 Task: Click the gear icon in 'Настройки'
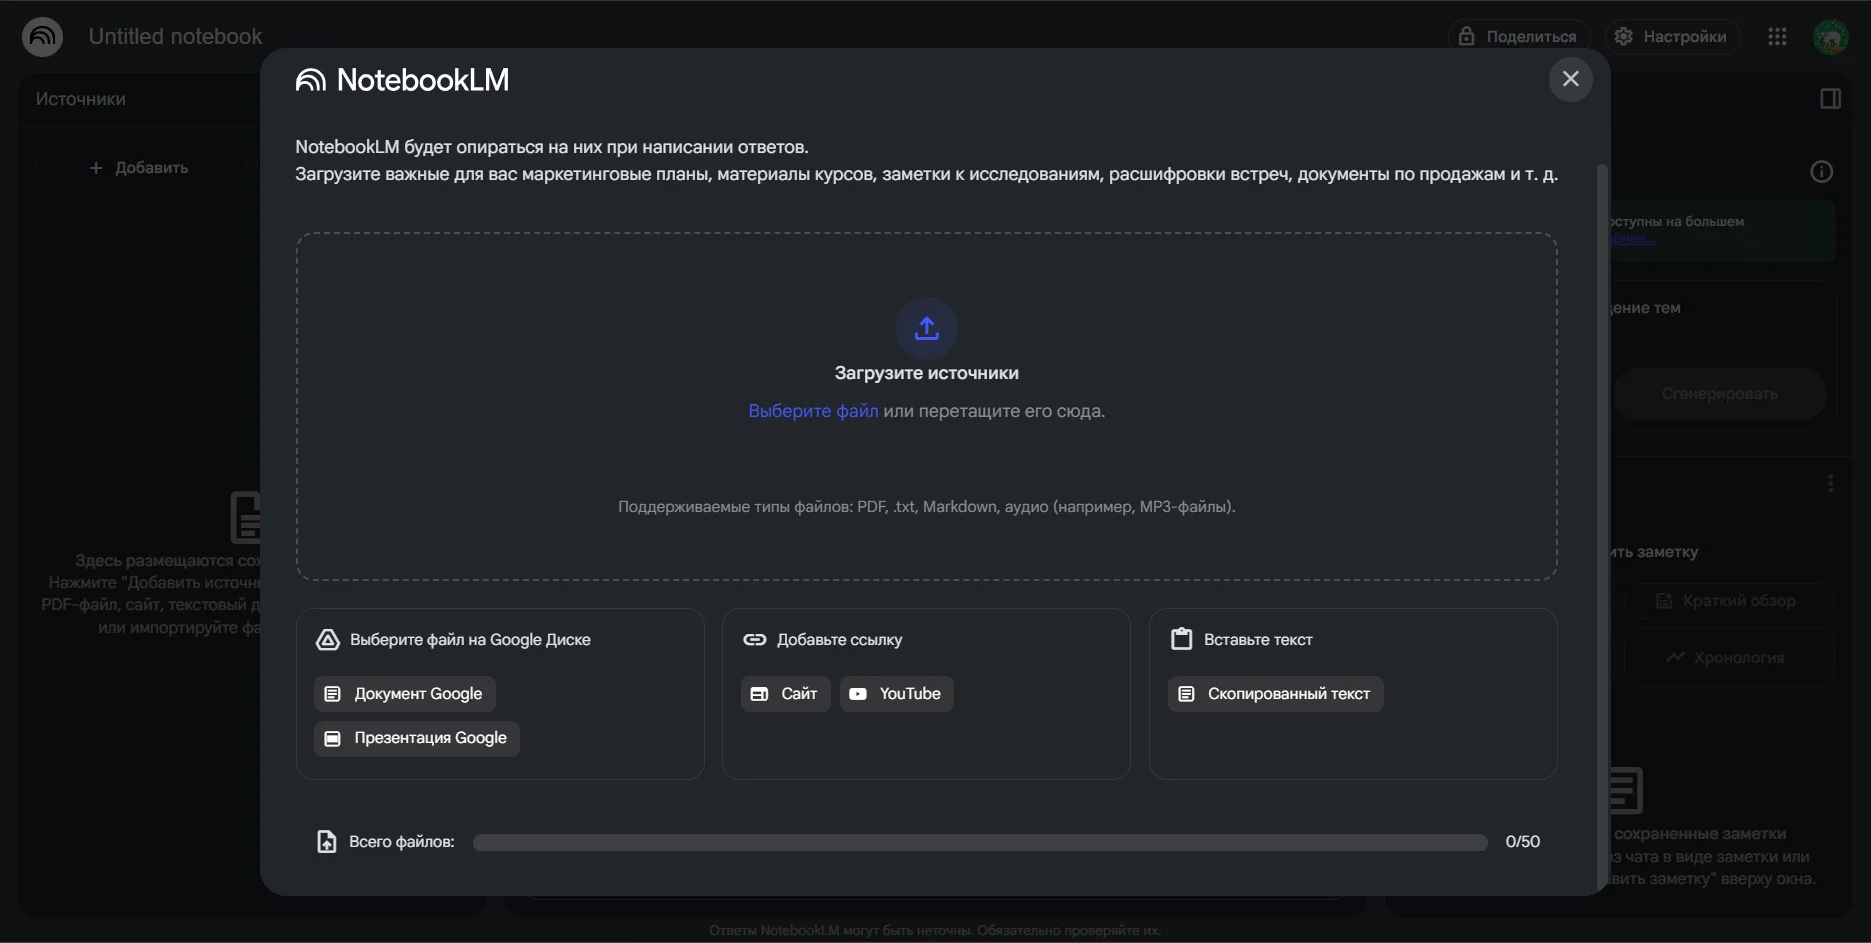click(1623, 36)
